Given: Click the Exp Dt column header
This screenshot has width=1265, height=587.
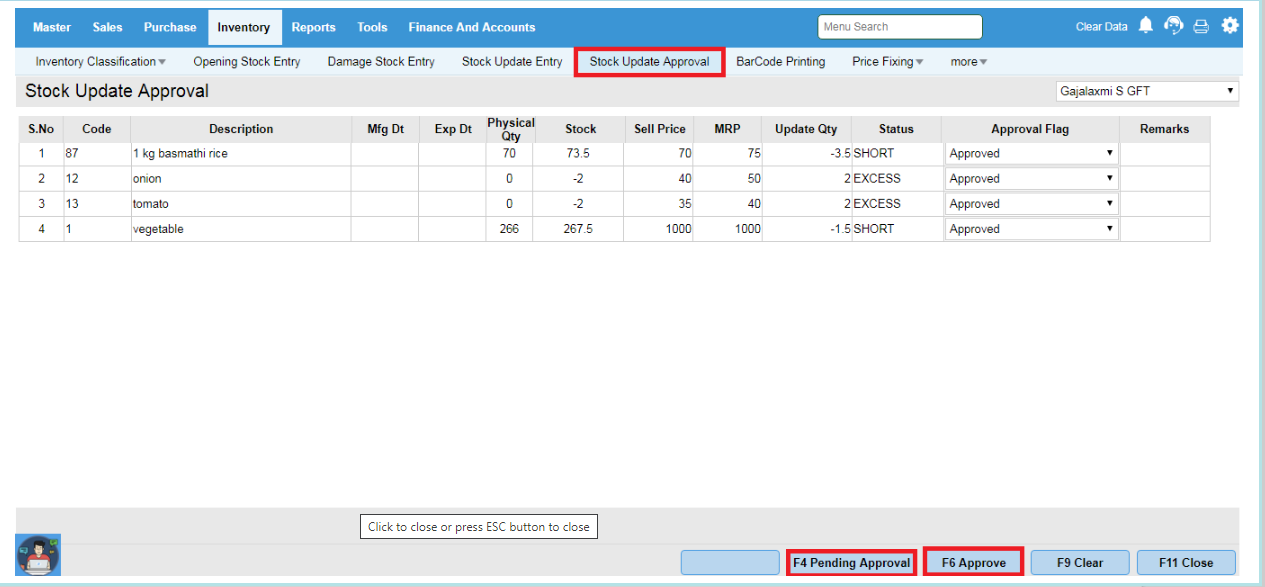Looking at the screenshot, I should click(453, 129).
